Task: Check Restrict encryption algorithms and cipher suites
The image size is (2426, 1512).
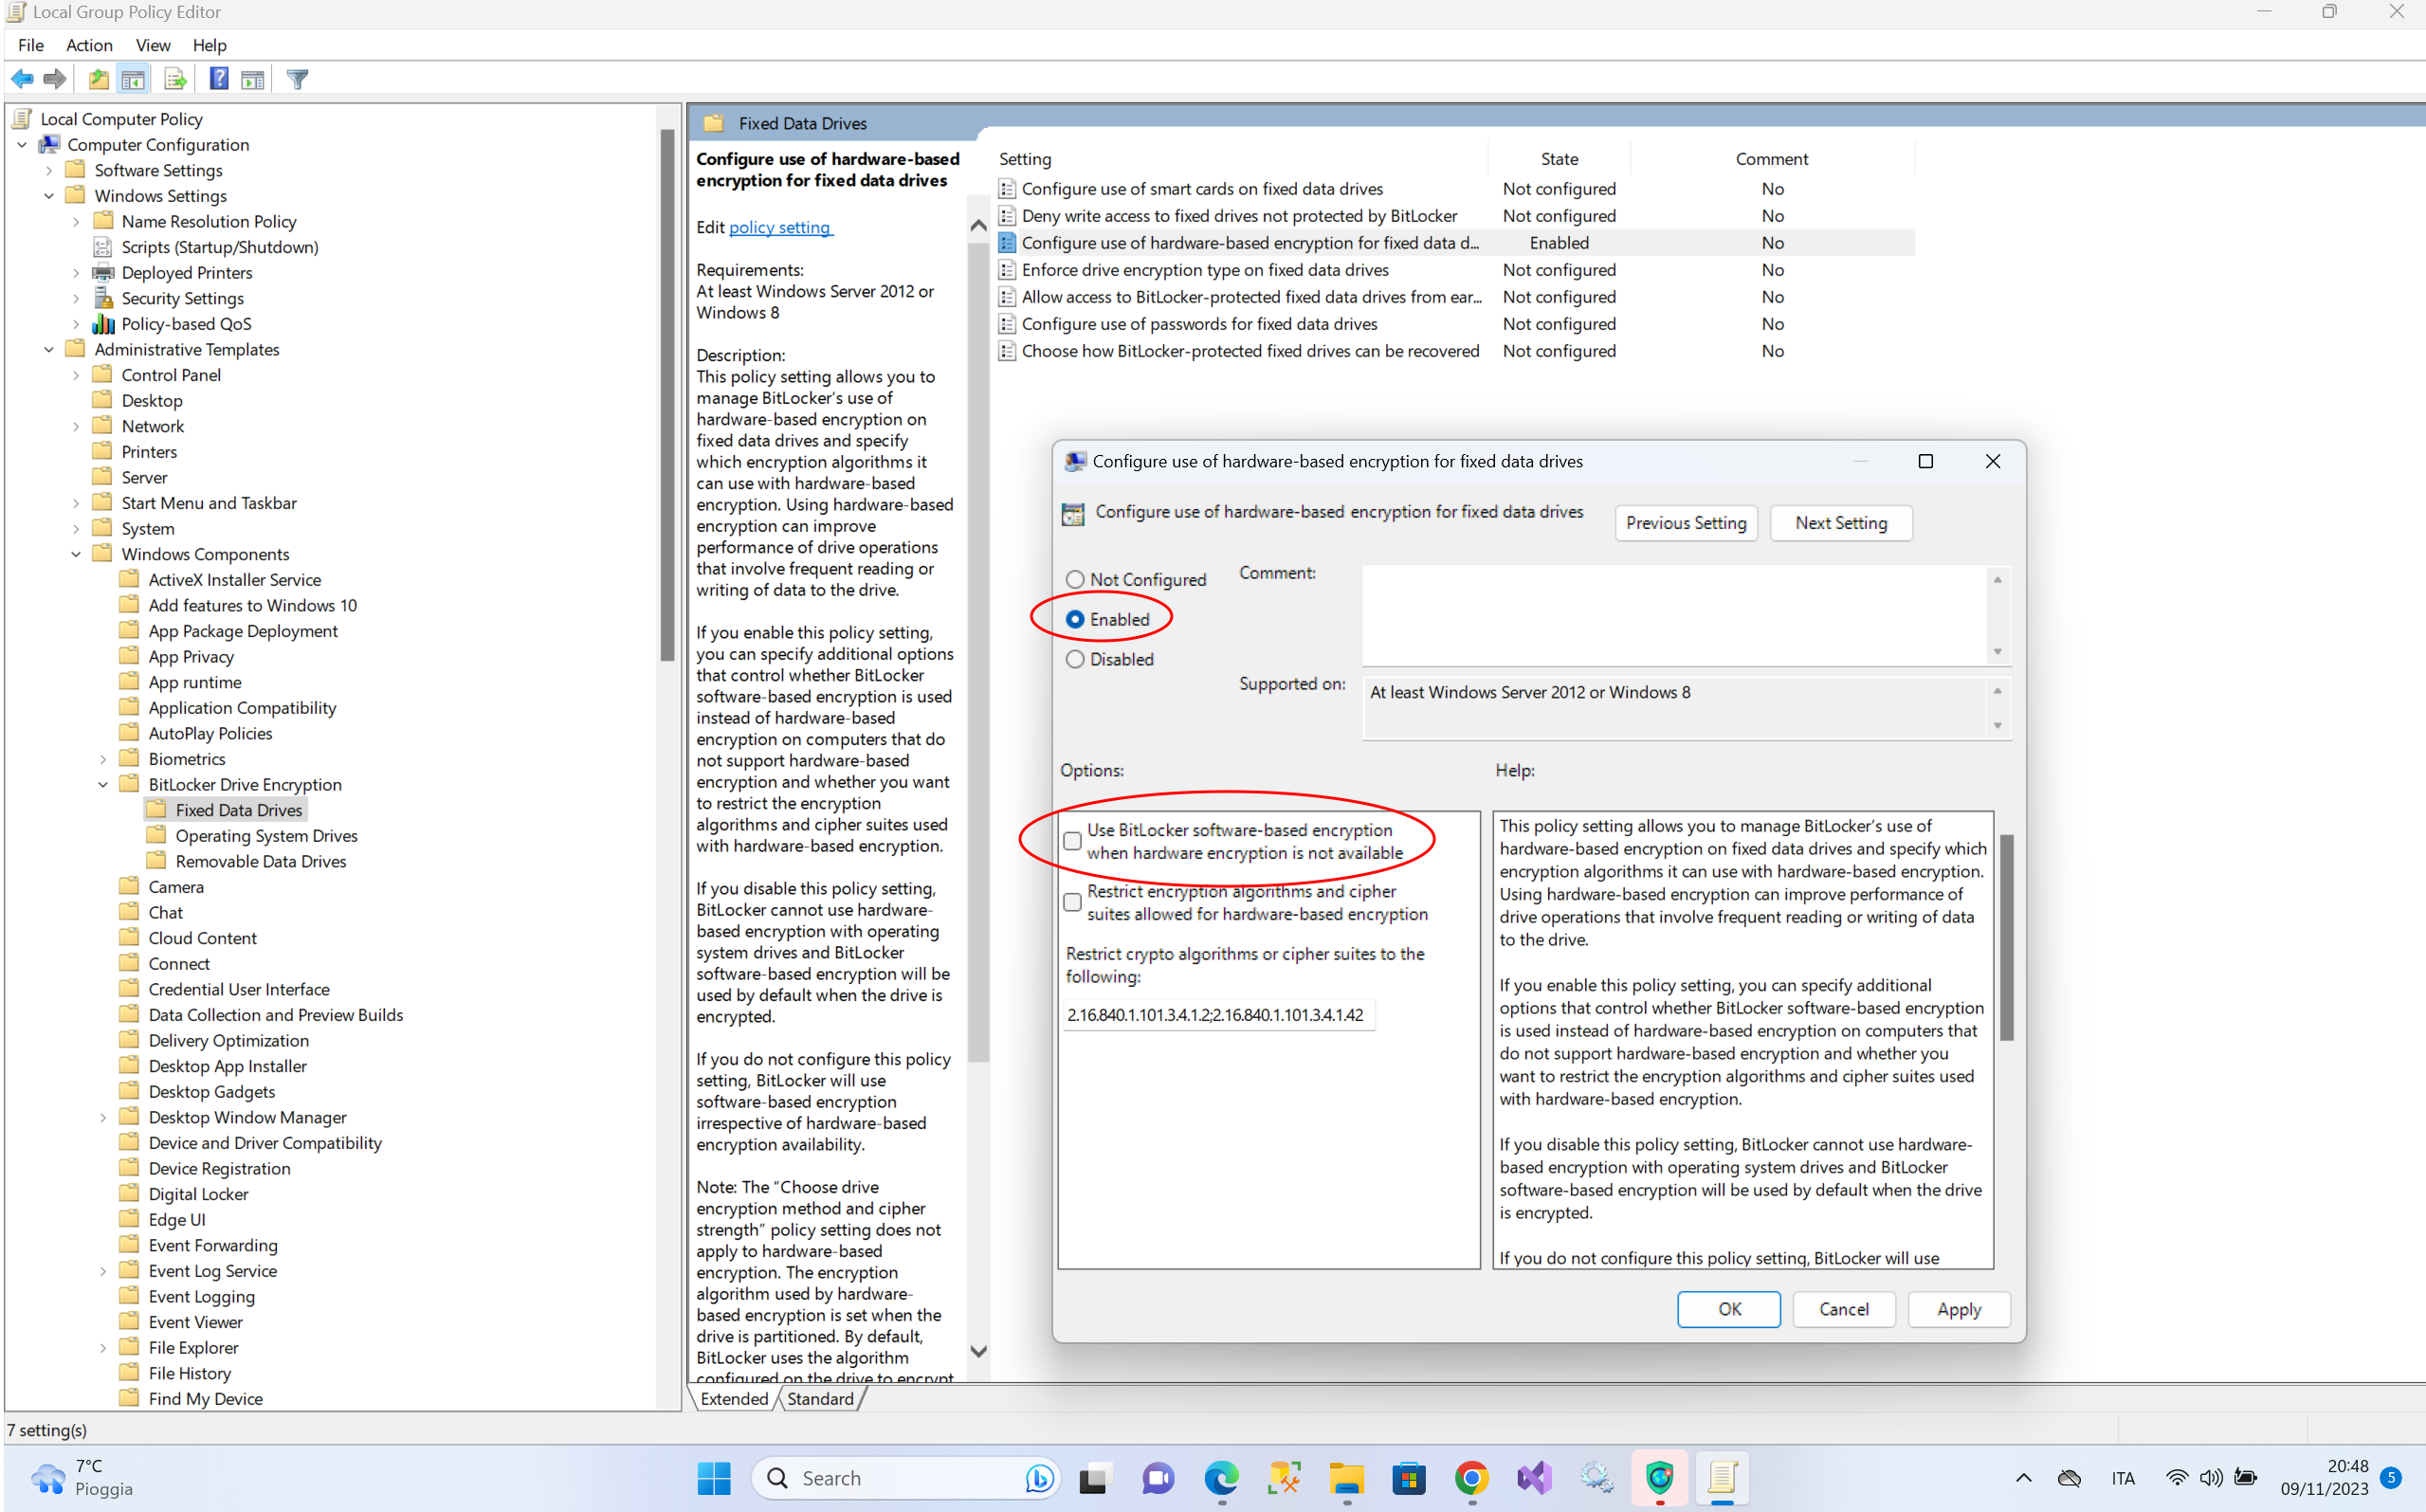Action: pos(1072,902)
